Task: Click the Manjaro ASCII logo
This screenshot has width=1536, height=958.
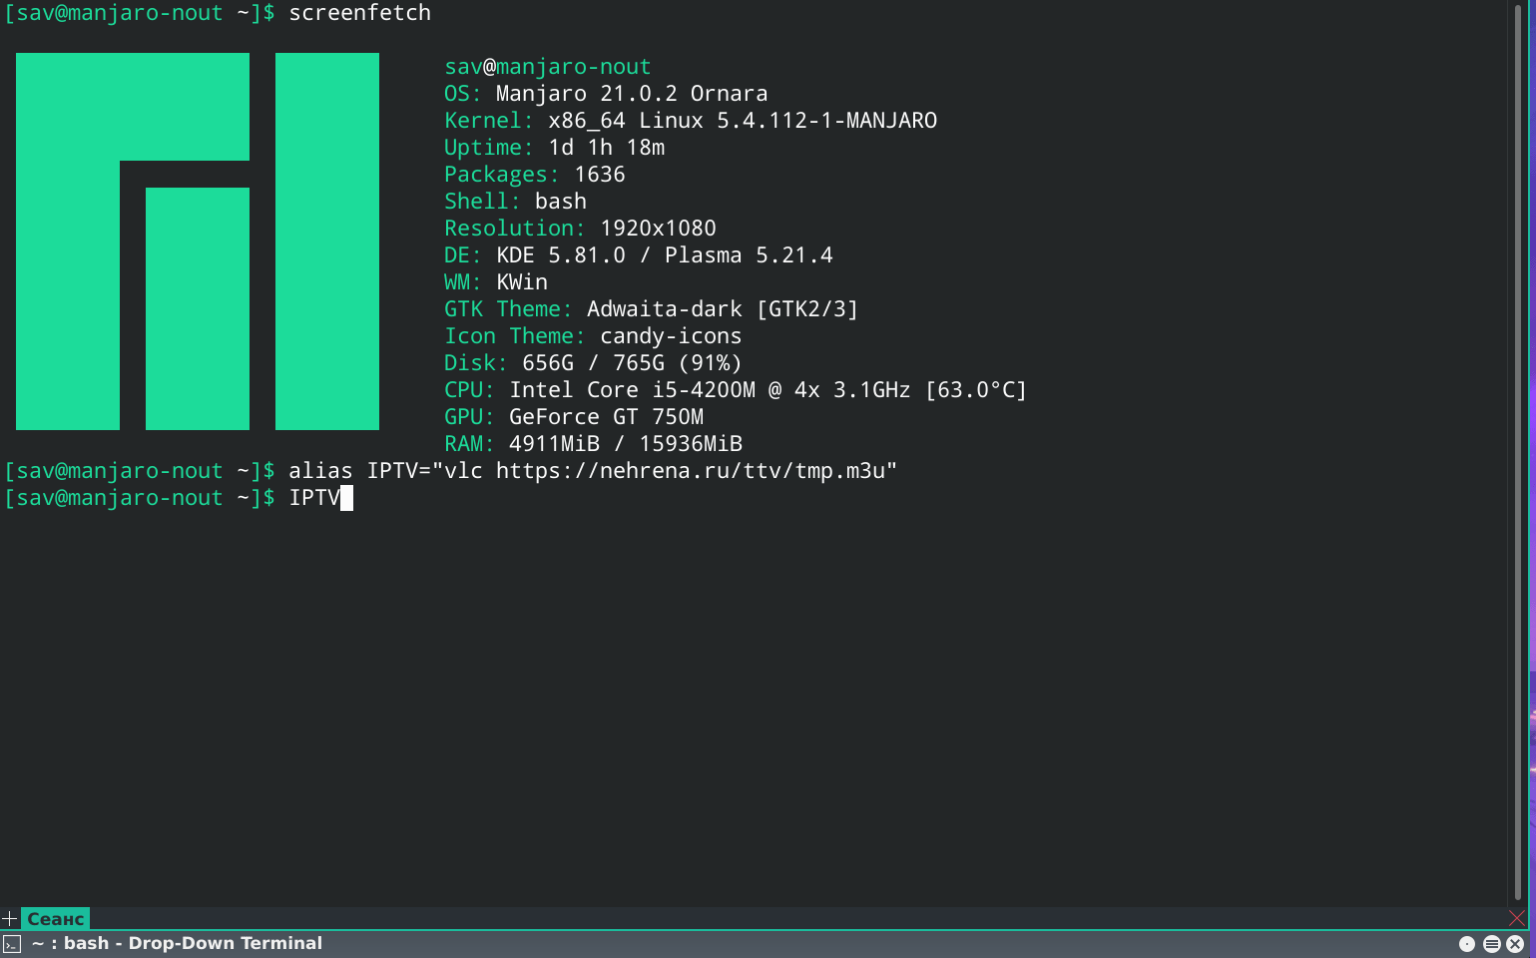Action: [197, 241]
